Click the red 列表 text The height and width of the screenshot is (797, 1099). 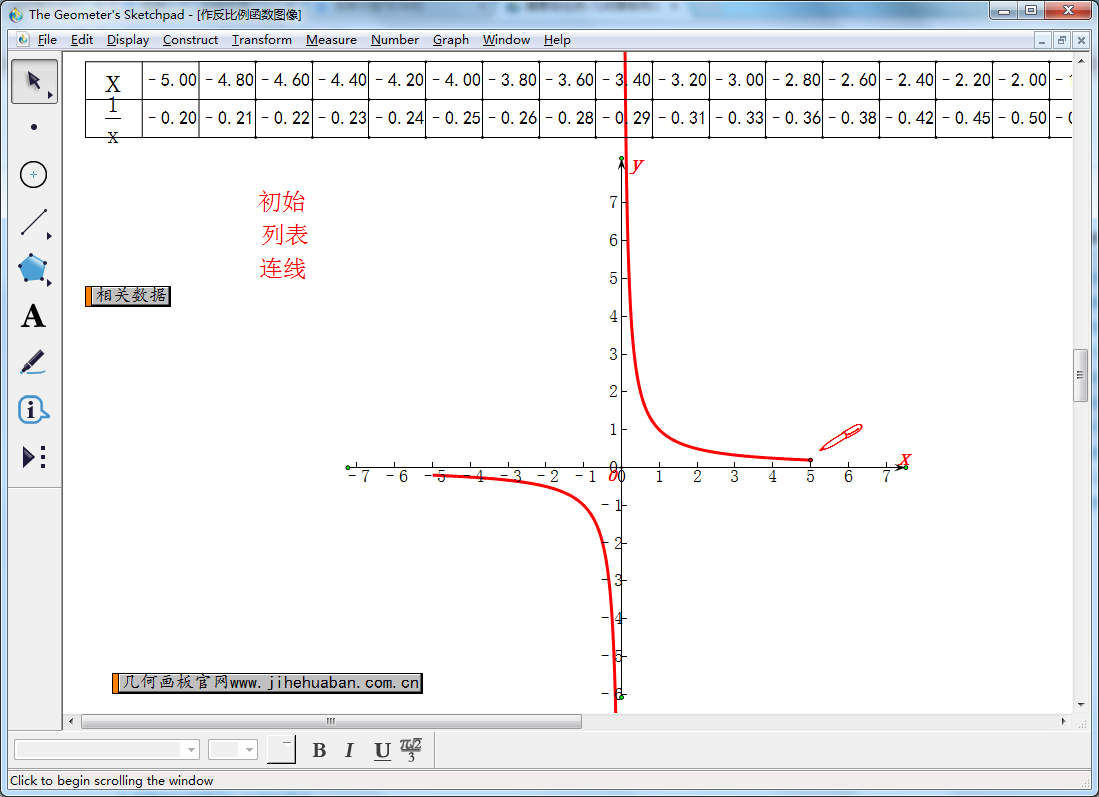click(285, 235)
